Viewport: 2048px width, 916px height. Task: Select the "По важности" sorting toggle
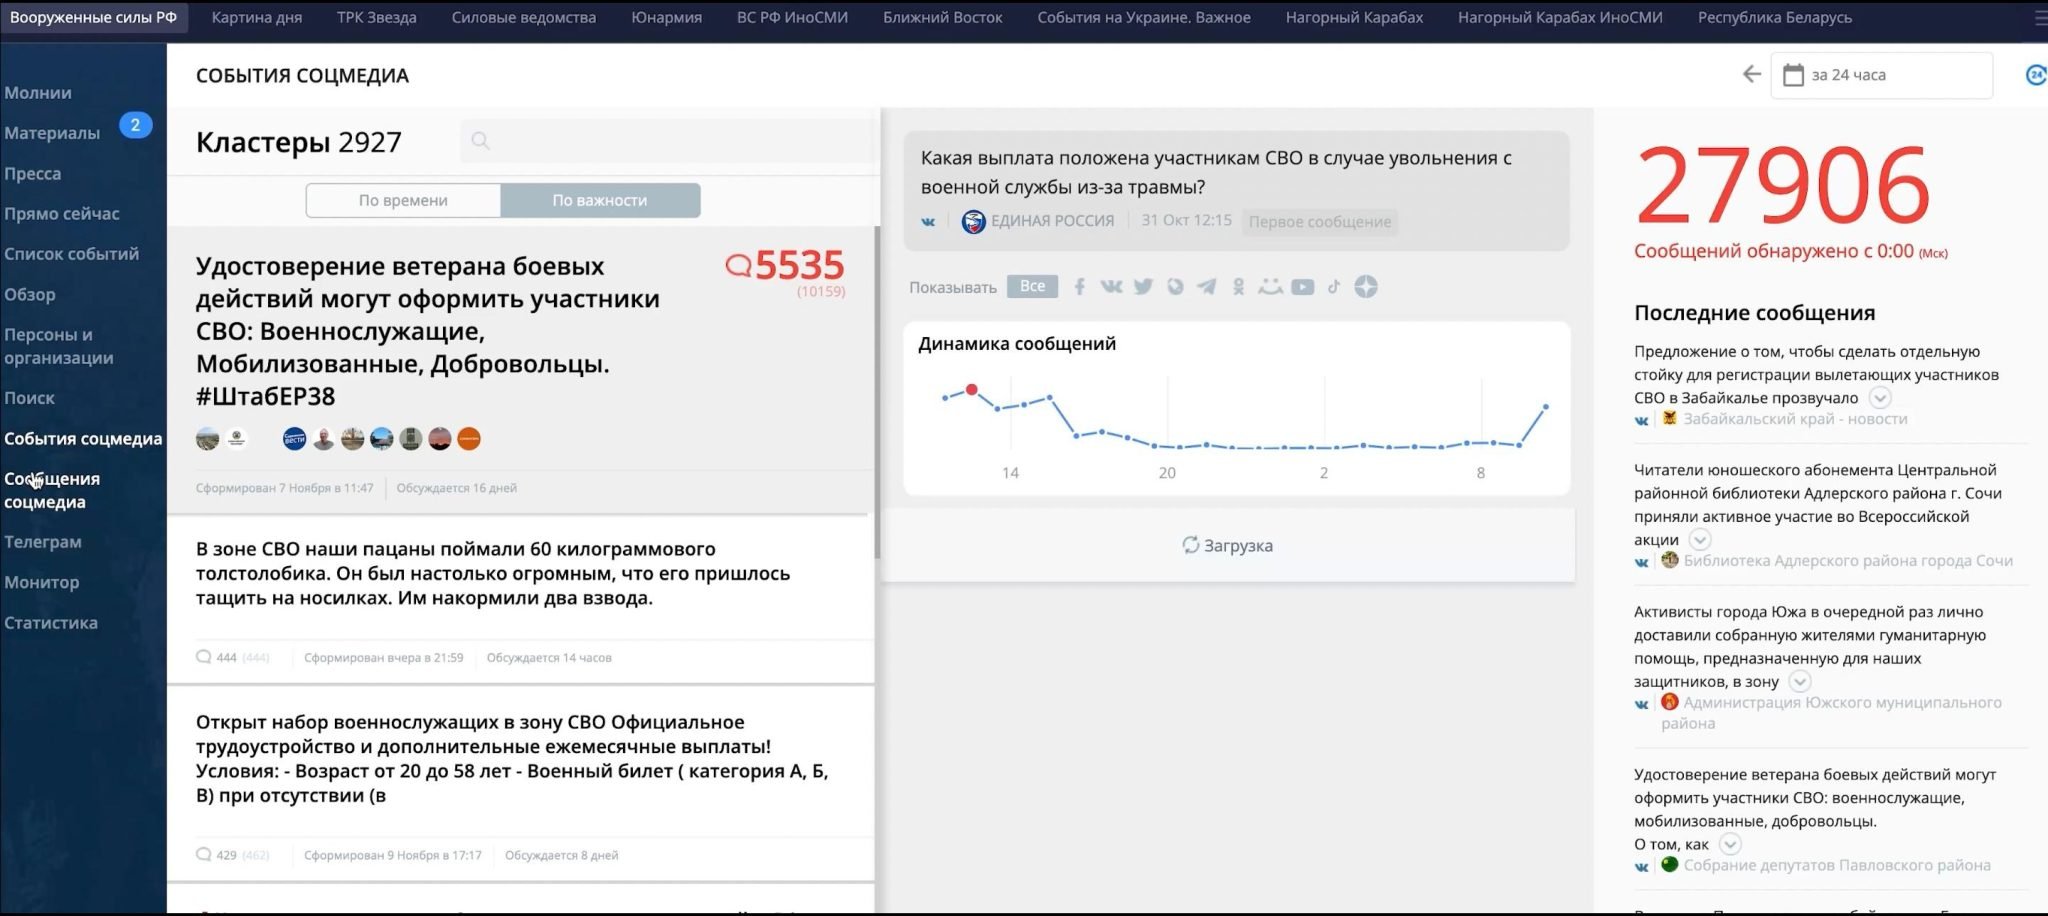click(x=600, y=200)
